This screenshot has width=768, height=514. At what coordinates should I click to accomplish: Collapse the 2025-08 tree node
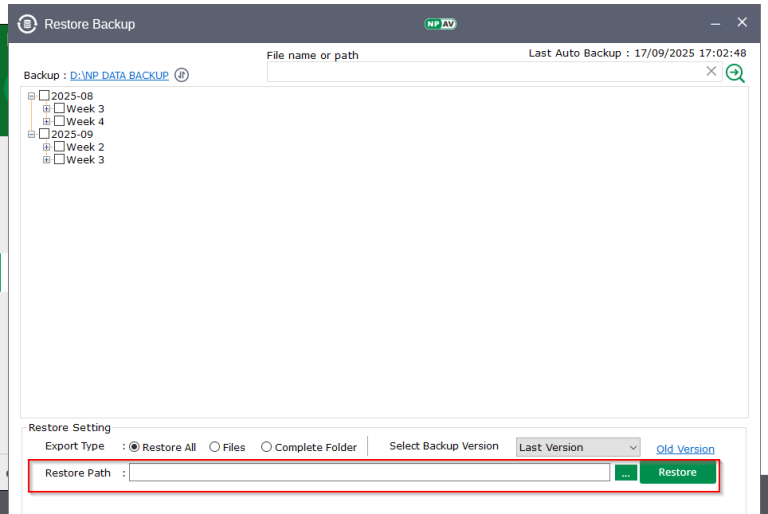[31, 96]
